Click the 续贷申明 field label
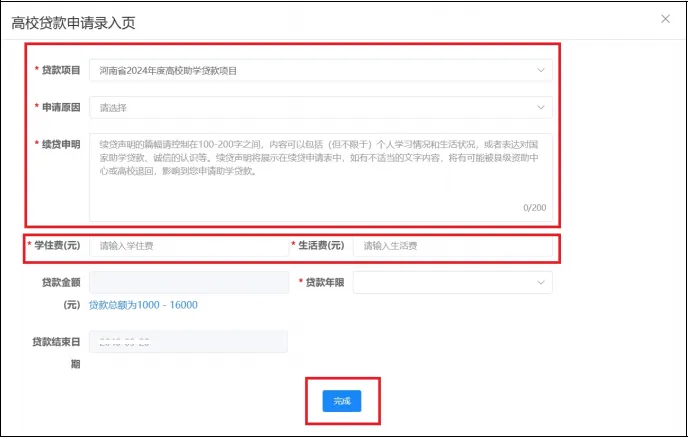Screen dimensions: 688x437 tap(60, 143)
